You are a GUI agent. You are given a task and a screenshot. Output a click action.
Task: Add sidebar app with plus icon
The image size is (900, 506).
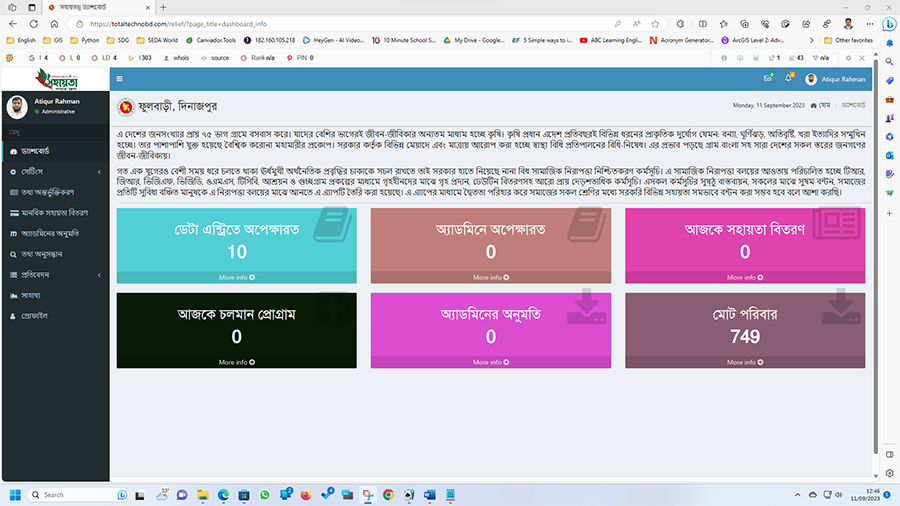[x=889, y=213]
